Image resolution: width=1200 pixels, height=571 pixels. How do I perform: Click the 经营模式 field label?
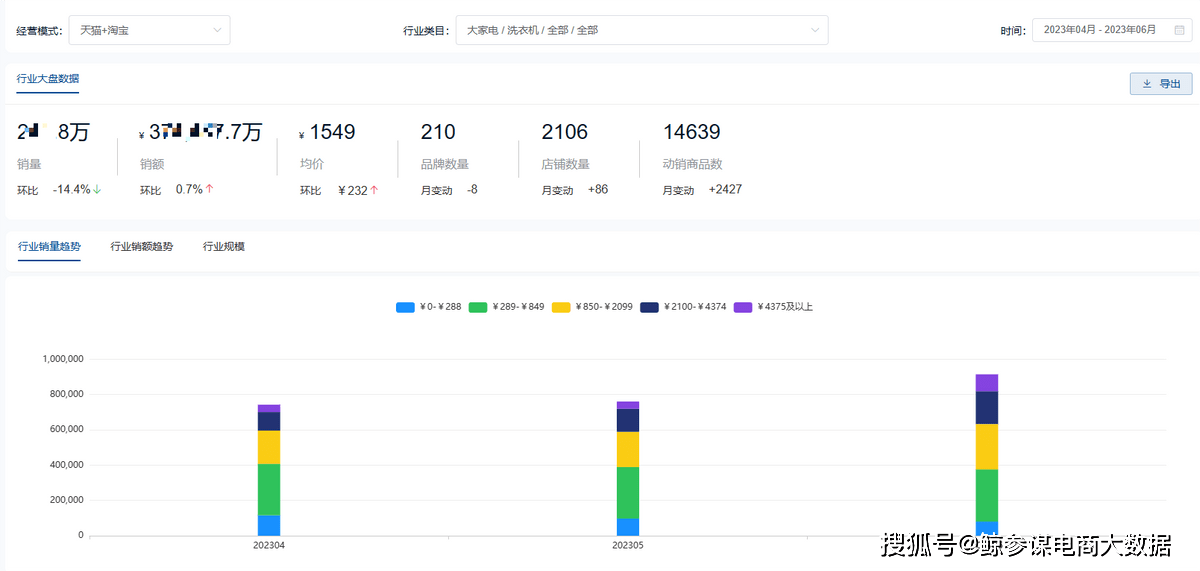point(39,31)
